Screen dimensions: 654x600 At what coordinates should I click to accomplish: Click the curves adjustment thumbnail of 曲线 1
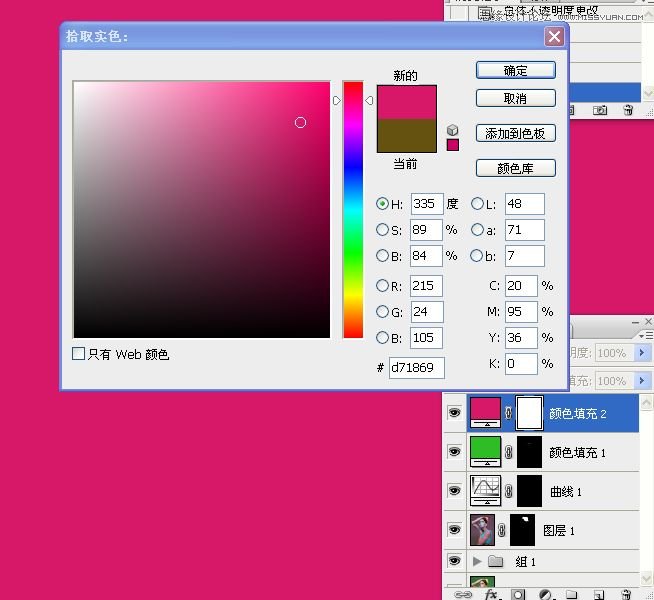tap(485, 490)
